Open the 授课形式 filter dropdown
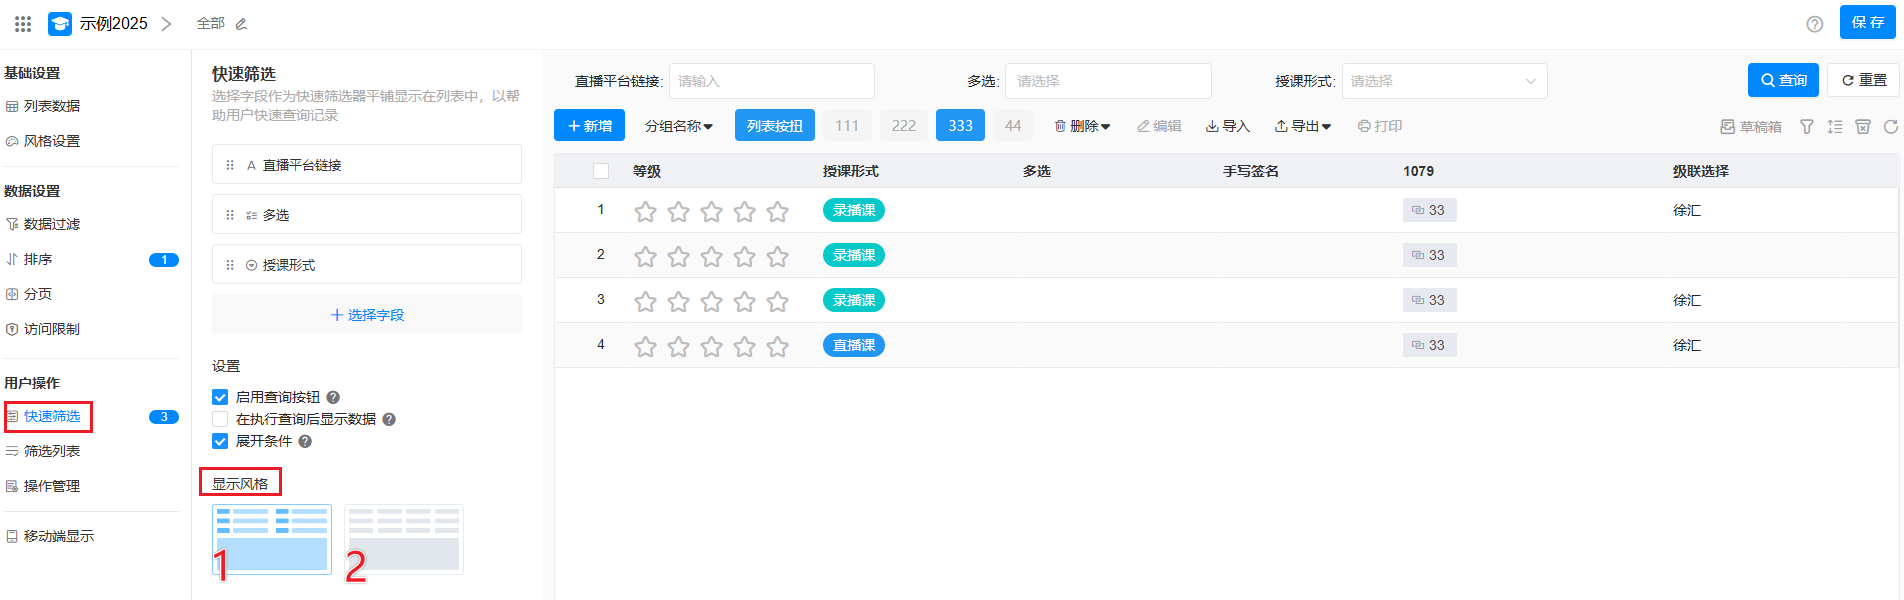 (1443, 81)
